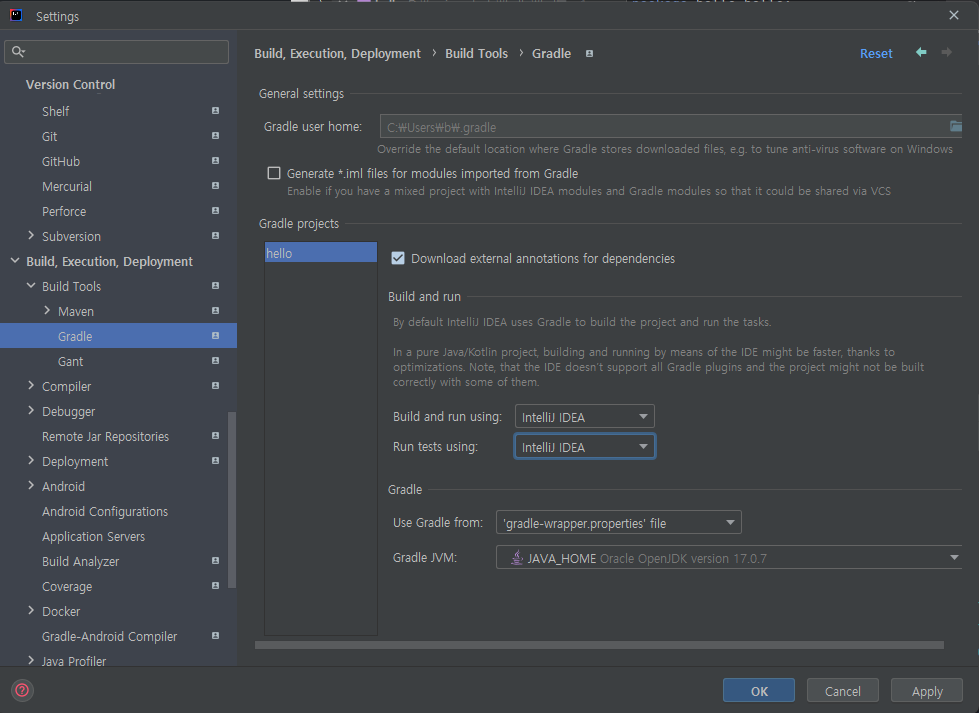Image resolution: width=979 pixels, height=713 pixels.
Task: Click the Cancel button
Action: [842, 691]
